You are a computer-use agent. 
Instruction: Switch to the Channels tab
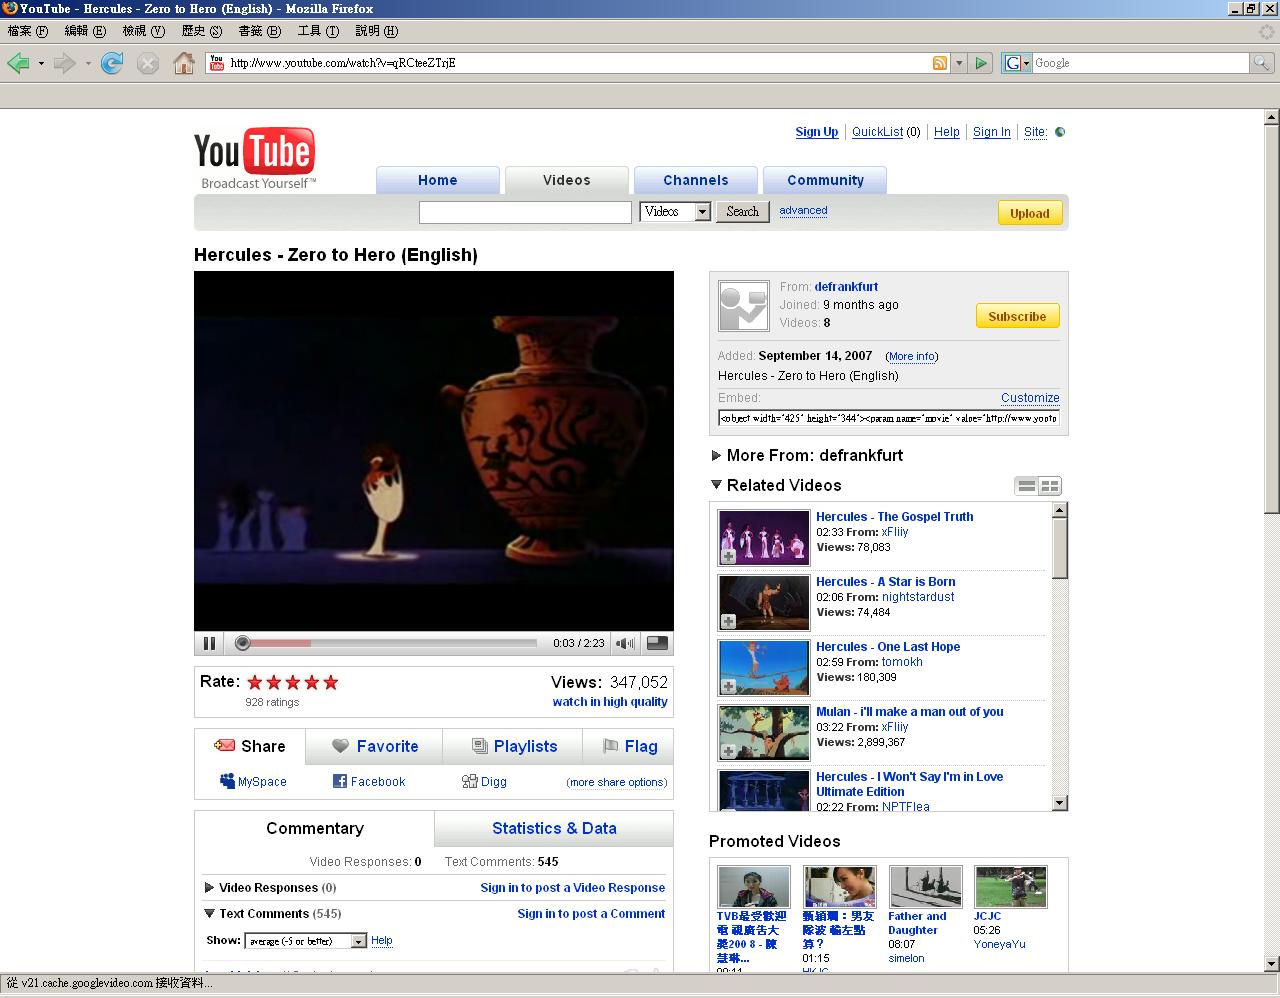coord(696,180)
